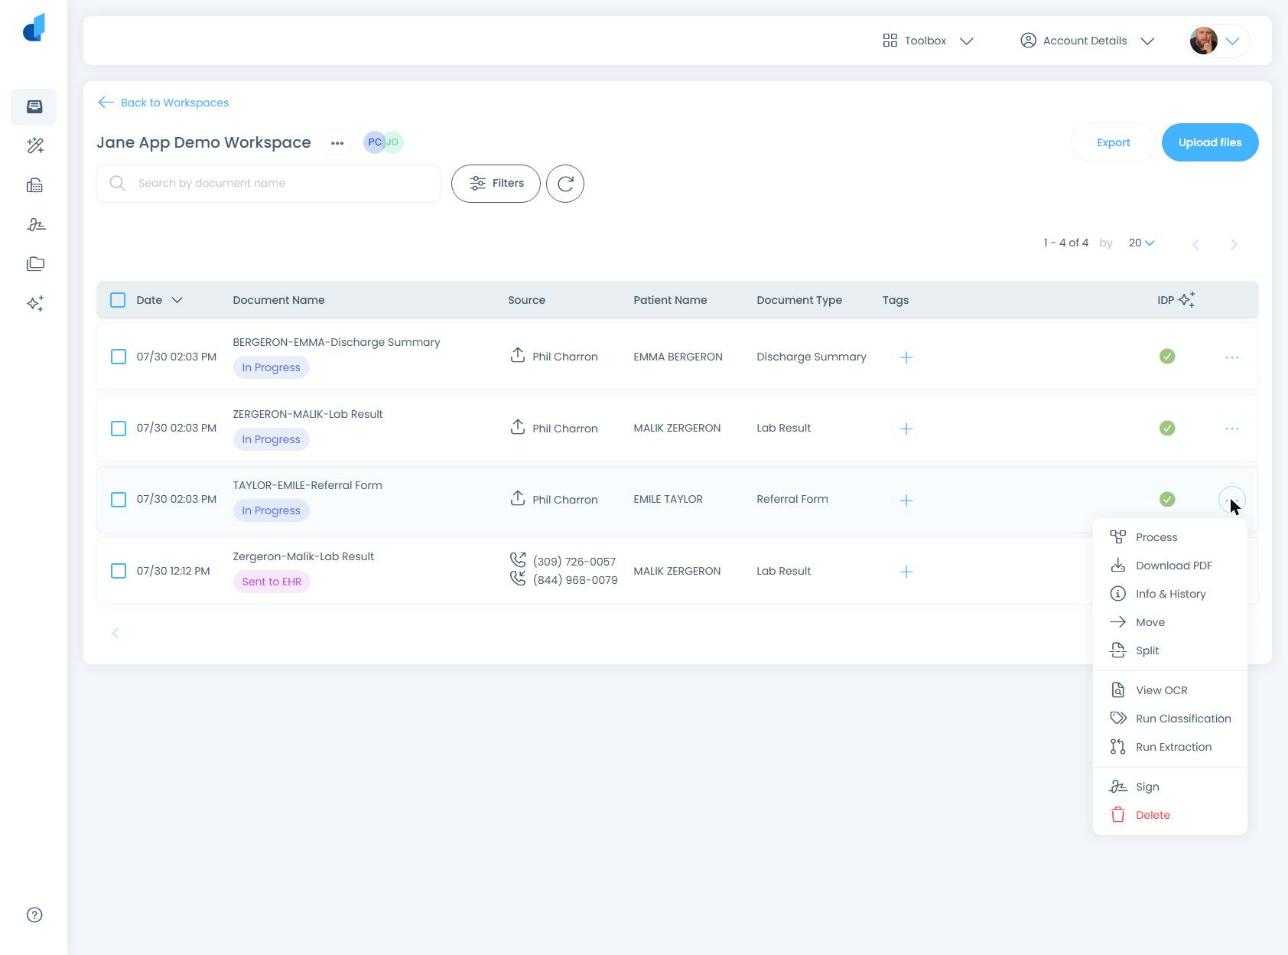The width and height of the screenshot is (1288, 955).
Task: Click the workspace member avatars PC JO
Action: pyautogui.click(x=383, y=142)
